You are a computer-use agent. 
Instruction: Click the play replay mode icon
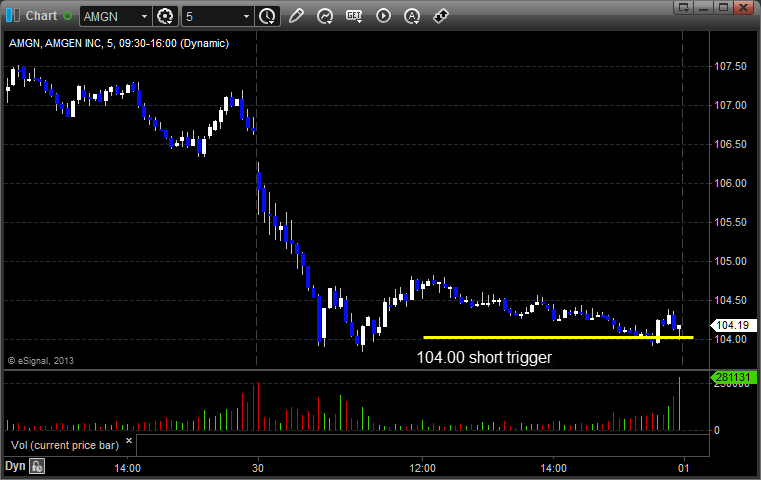tap(383, 16)
